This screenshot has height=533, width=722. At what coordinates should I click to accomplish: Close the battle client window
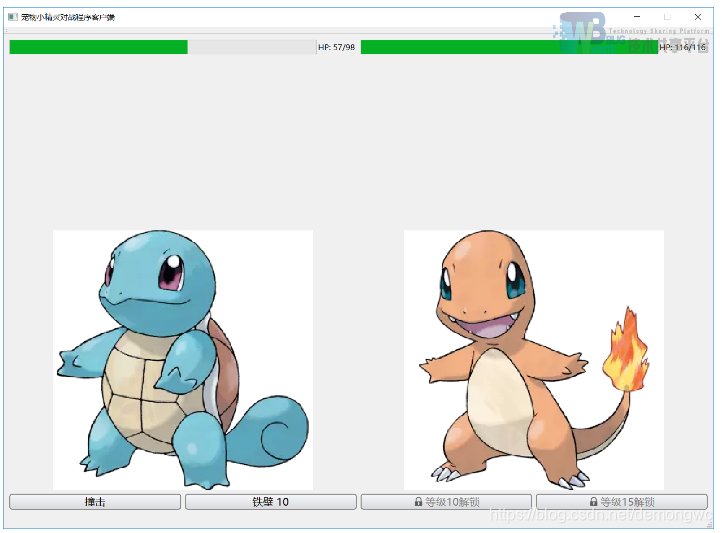[x=698, y=17]
